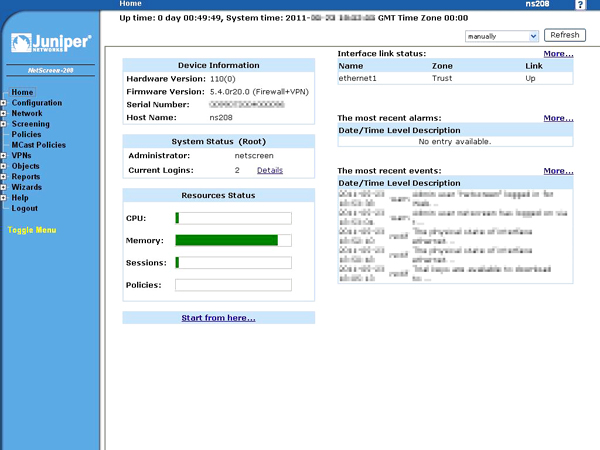Expand the Reports tree node

(3, 177)
